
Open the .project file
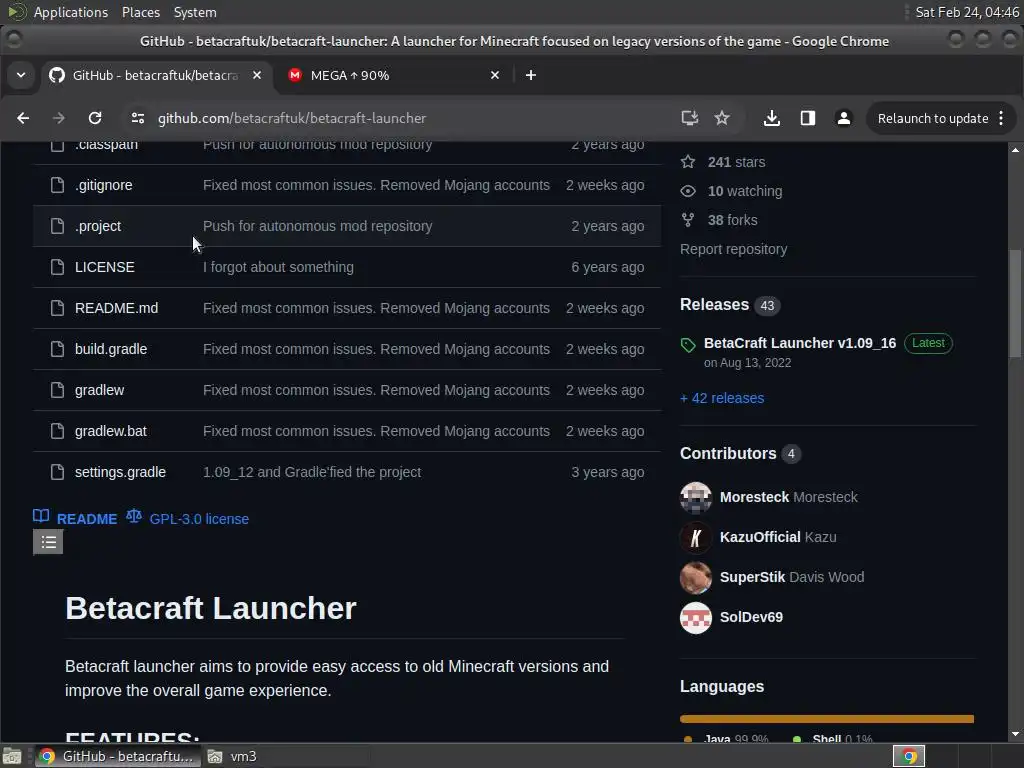click(x=98, y=227)
